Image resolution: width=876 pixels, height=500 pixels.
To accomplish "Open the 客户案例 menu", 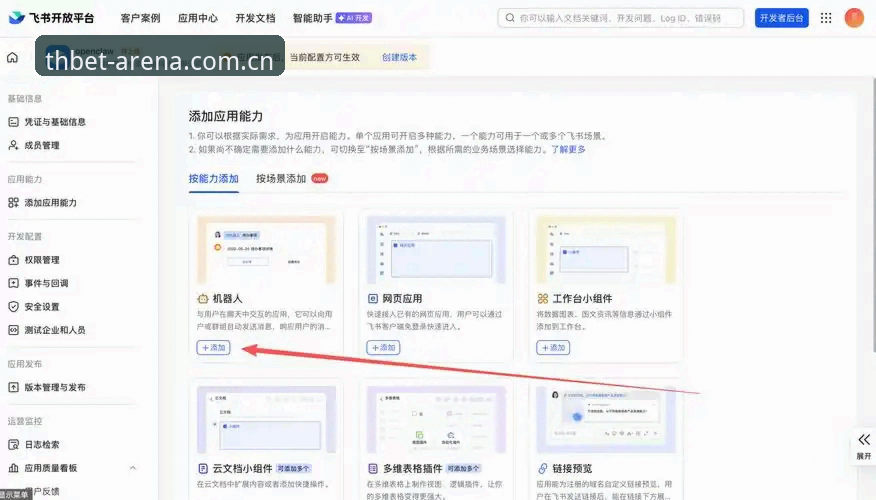I will (x=140, y=18).
